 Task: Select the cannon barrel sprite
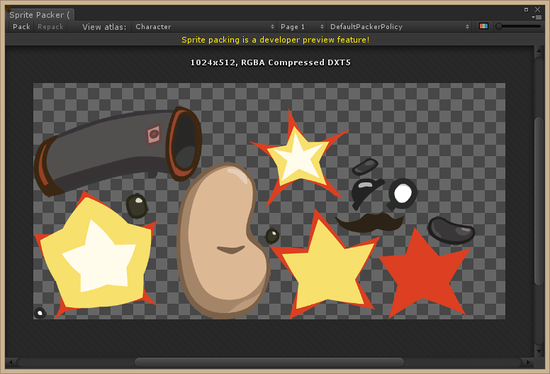click(x=118, y=151)
